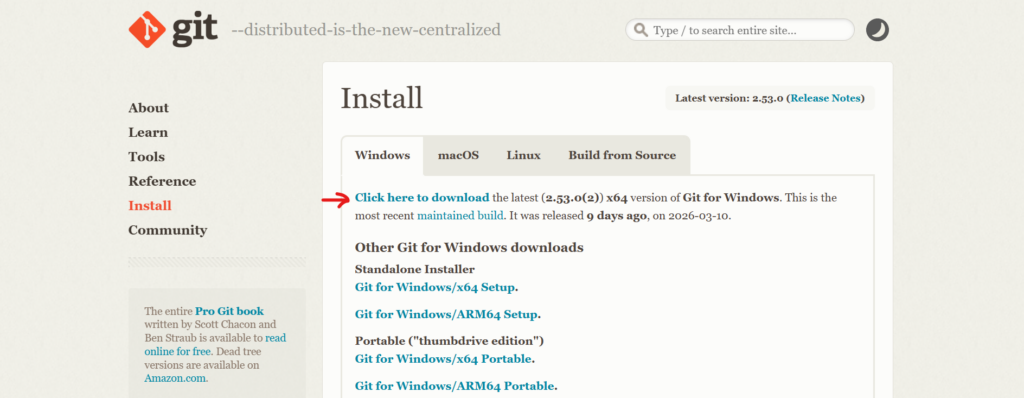Click the Install page heading
This screenshot has width=1024, height=398.
pyautogui.click(x=382, y=98)
